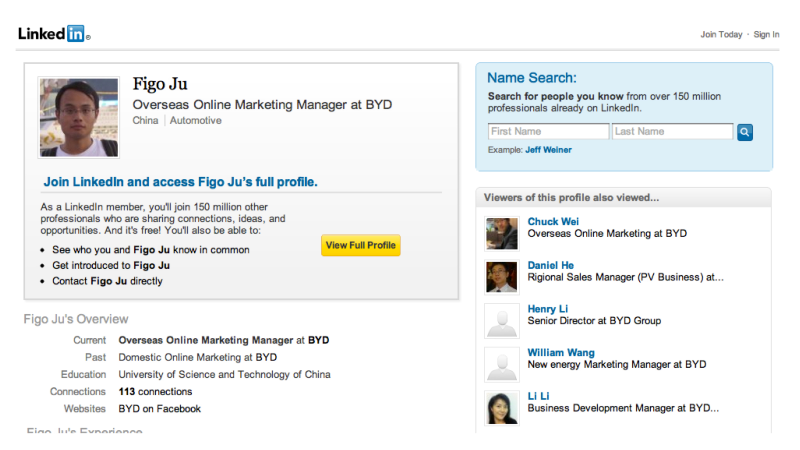Screen dimensions: 800x450
Task: Open Figo Ju's profile photo
Action: (x=79, y=117)
